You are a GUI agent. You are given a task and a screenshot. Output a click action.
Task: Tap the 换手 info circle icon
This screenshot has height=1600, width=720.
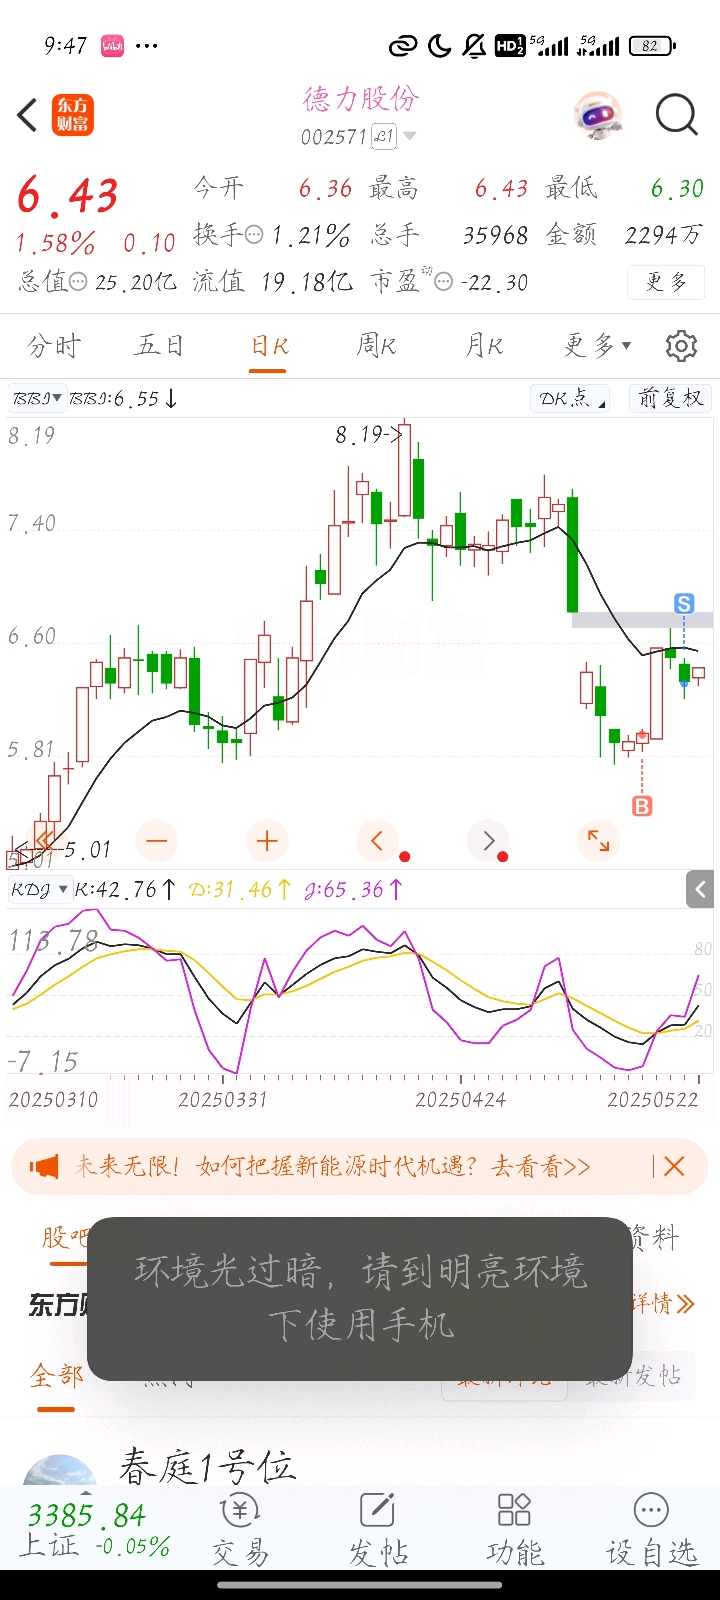pyautogui.click(x=254, y=235)
